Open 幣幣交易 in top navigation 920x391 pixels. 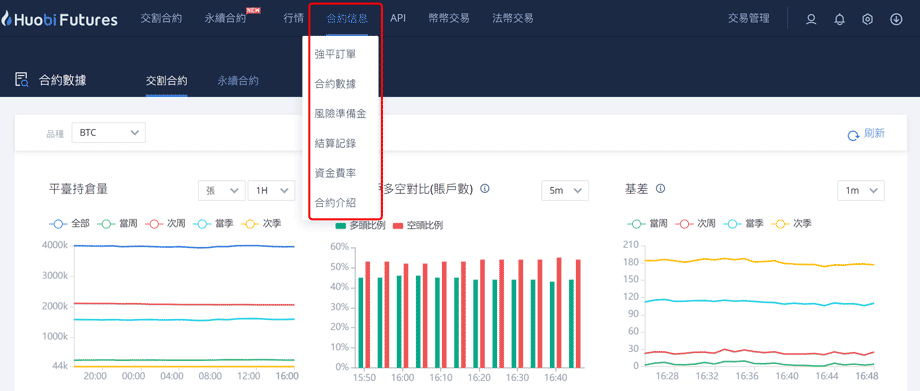pos(449,18)
